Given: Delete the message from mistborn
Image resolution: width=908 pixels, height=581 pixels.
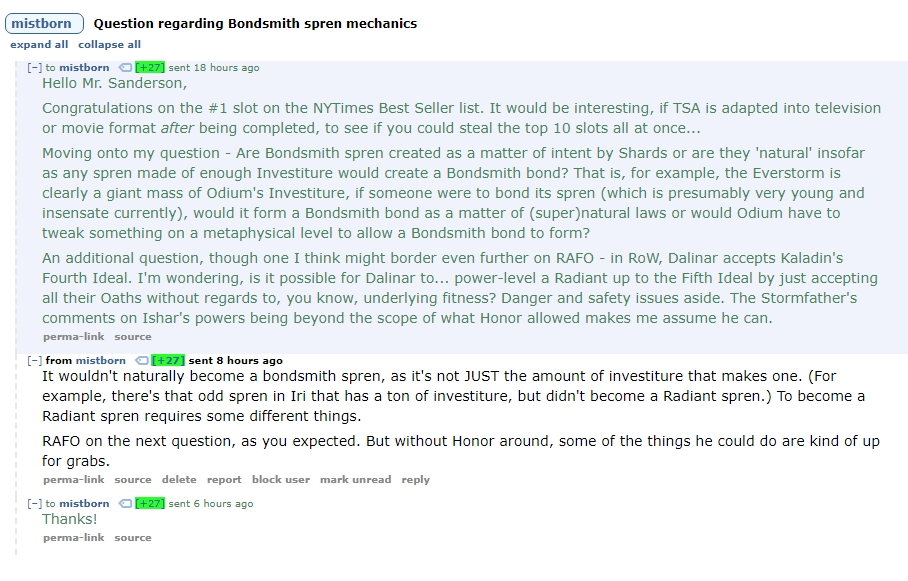Looking at the screenshot, I should (179, 480).
